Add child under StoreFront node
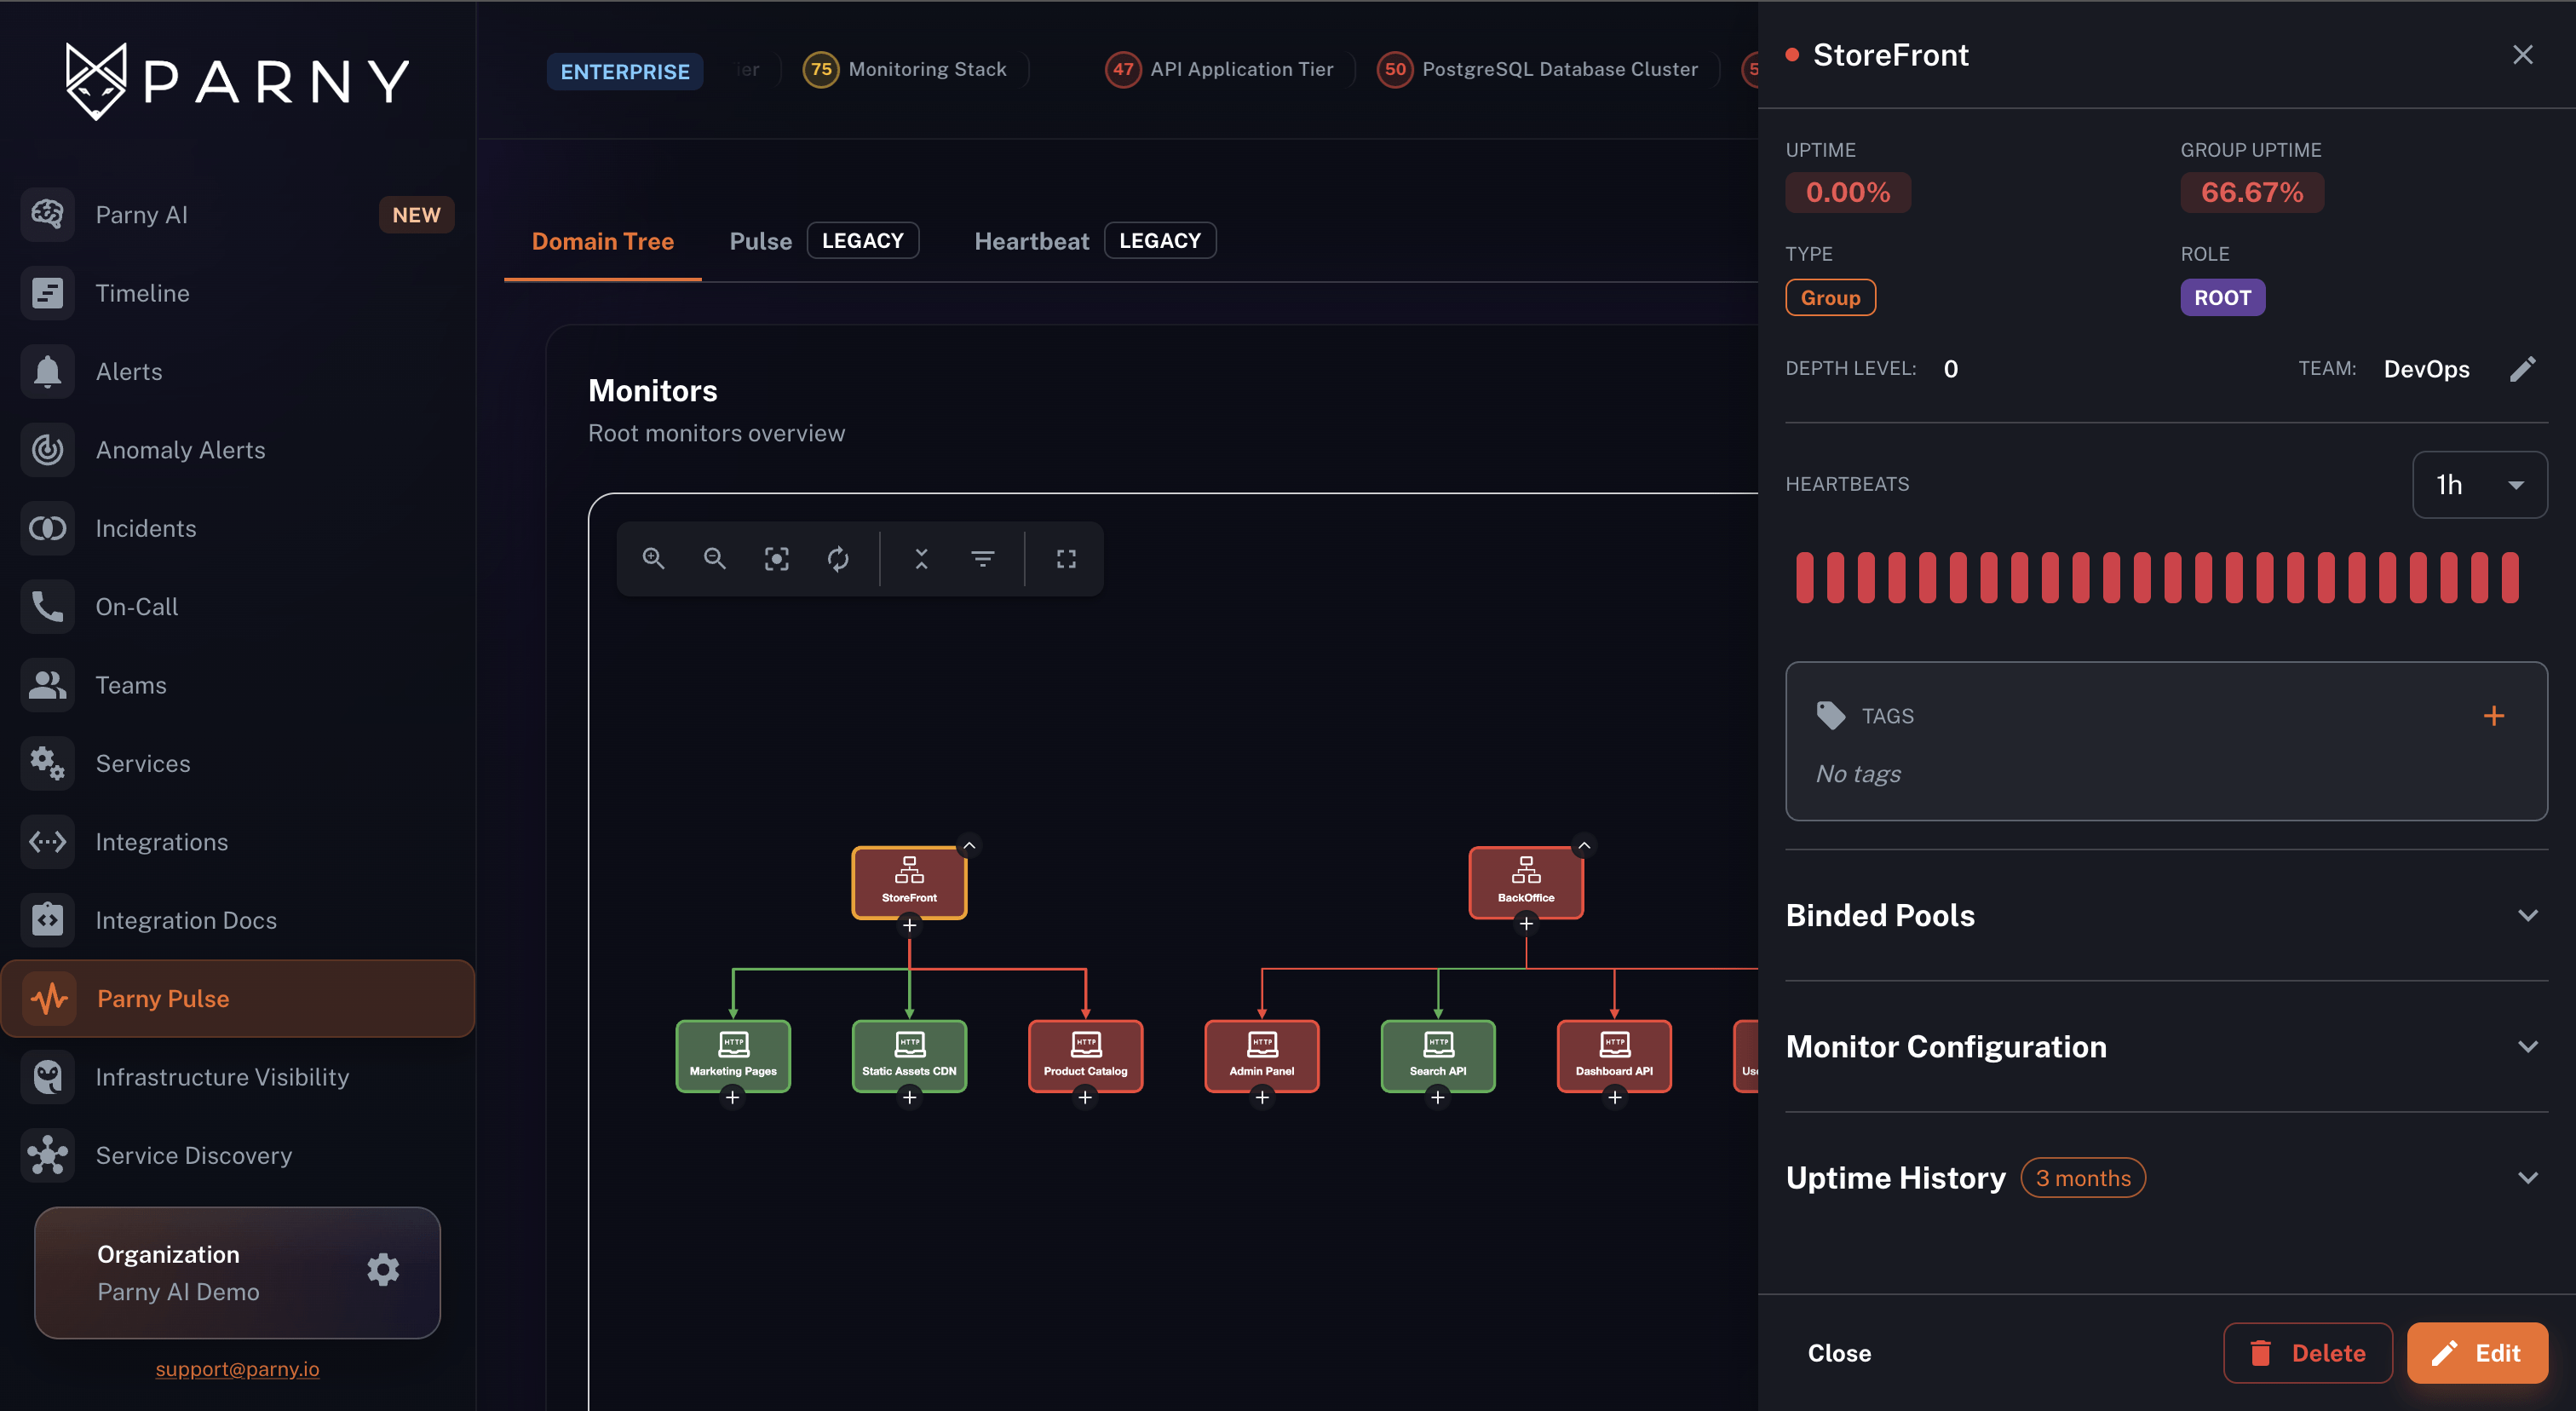 (909, 925)
